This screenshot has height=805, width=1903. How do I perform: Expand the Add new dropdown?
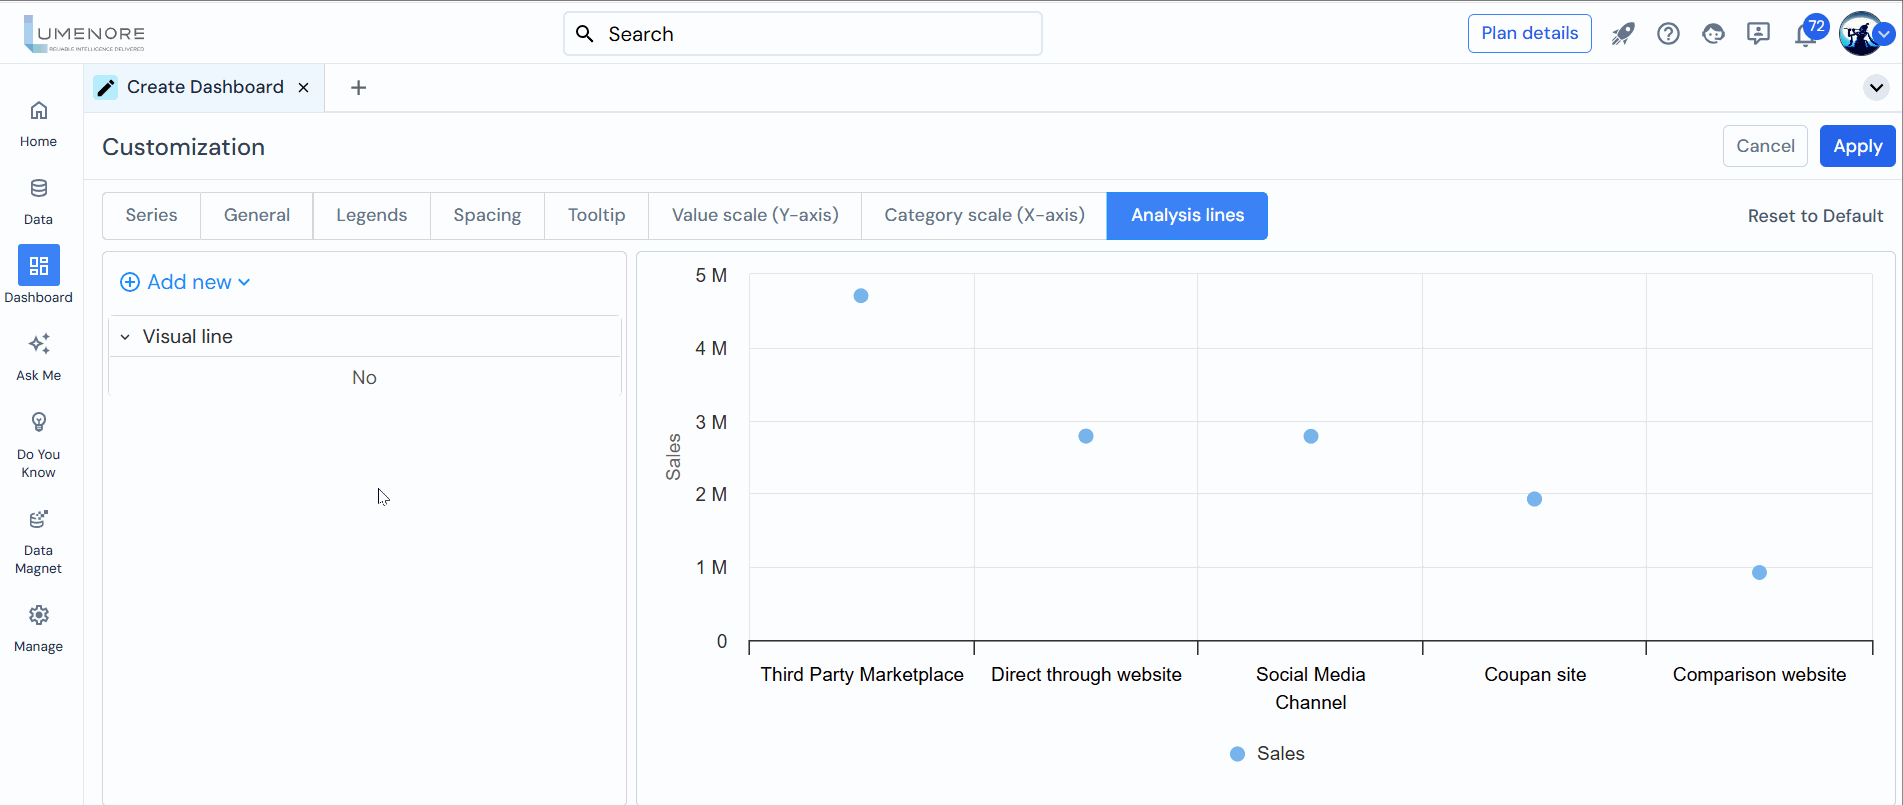coord(185,282)
